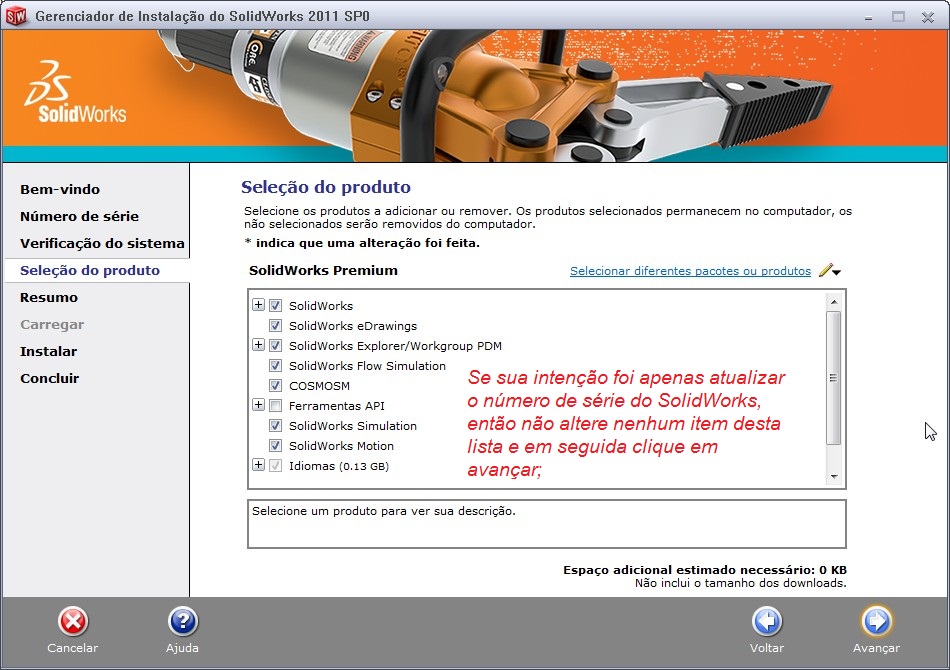Go to Número de série step
This screenshot has height=670, width=950.
click(79, 216)
